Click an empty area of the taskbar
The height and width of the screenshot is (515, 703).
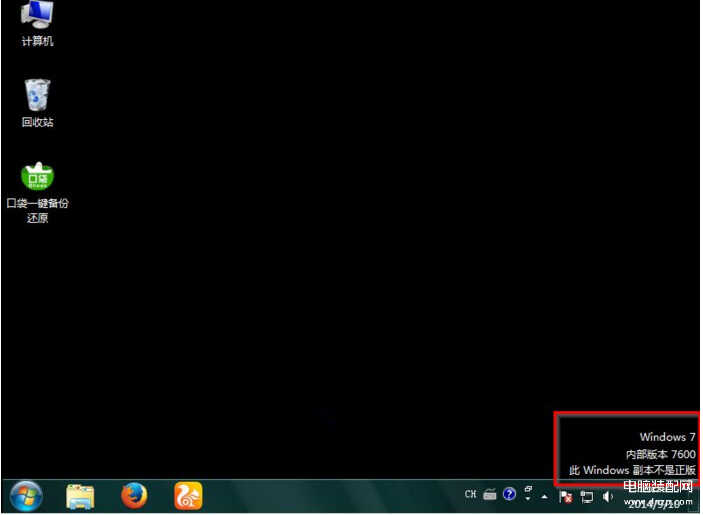pyautogui.click(x=330, y=496)
